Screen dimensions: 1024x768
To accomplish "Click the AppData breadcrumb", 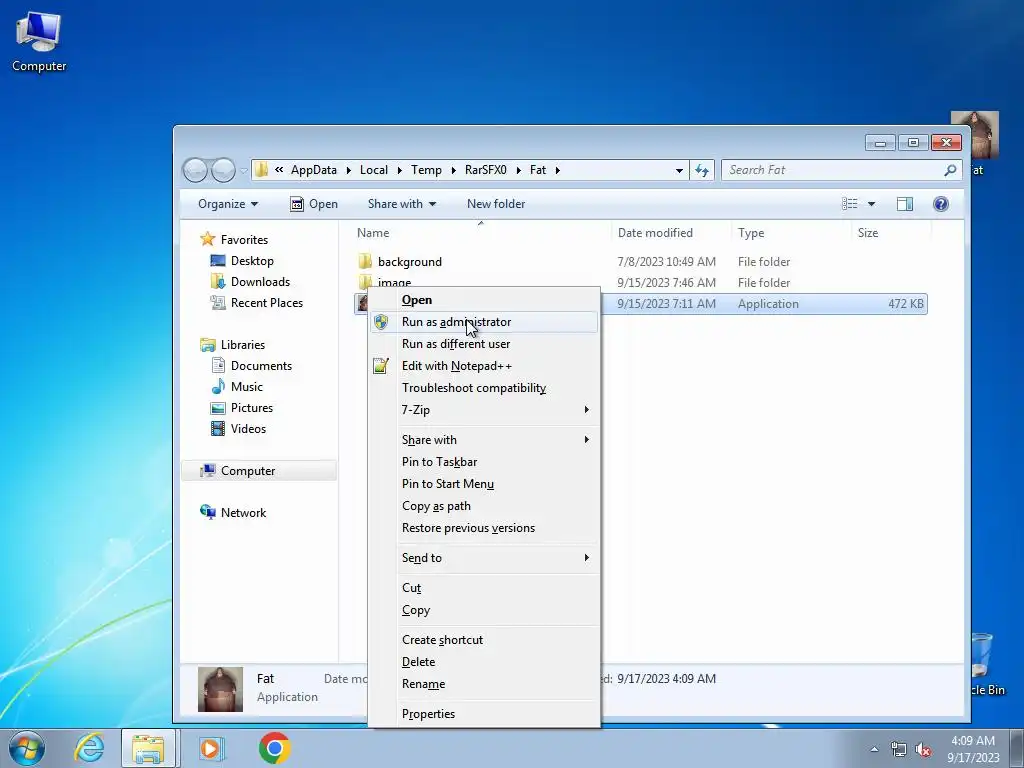I will click(x=313, y=170).
